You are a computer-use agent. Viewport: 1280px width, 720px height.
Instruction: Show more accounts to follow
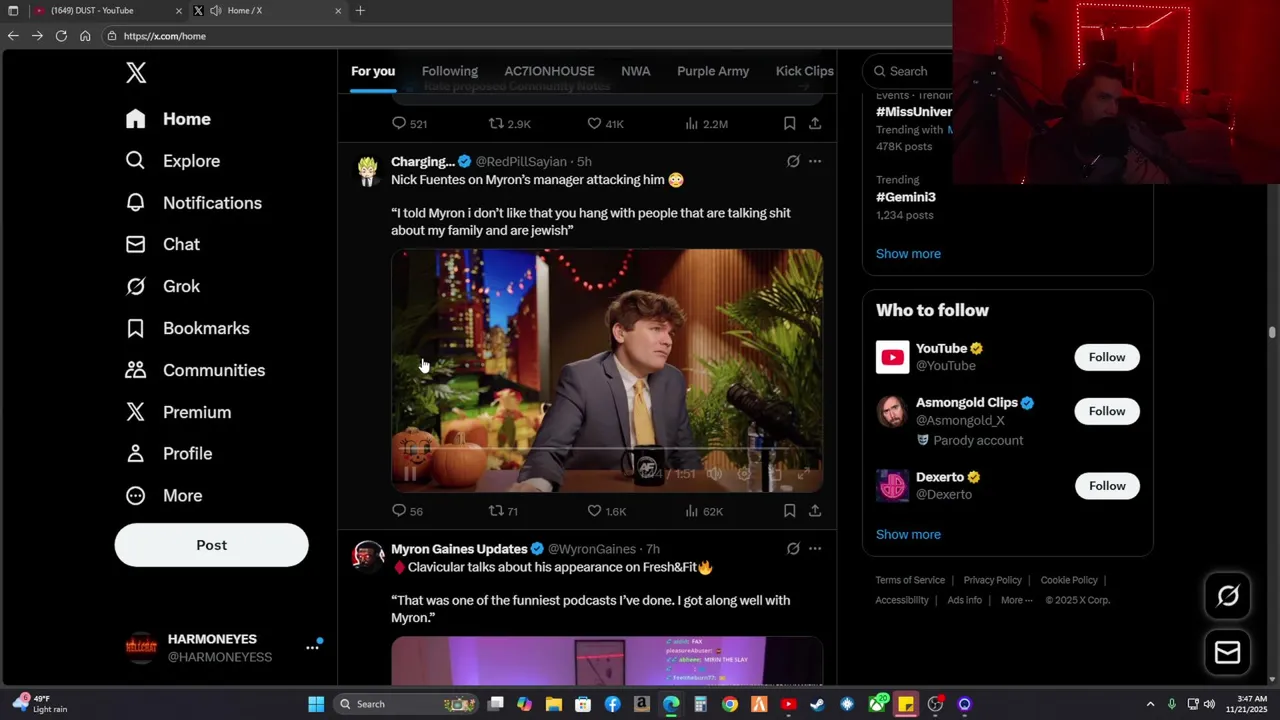tap(908, 534)
